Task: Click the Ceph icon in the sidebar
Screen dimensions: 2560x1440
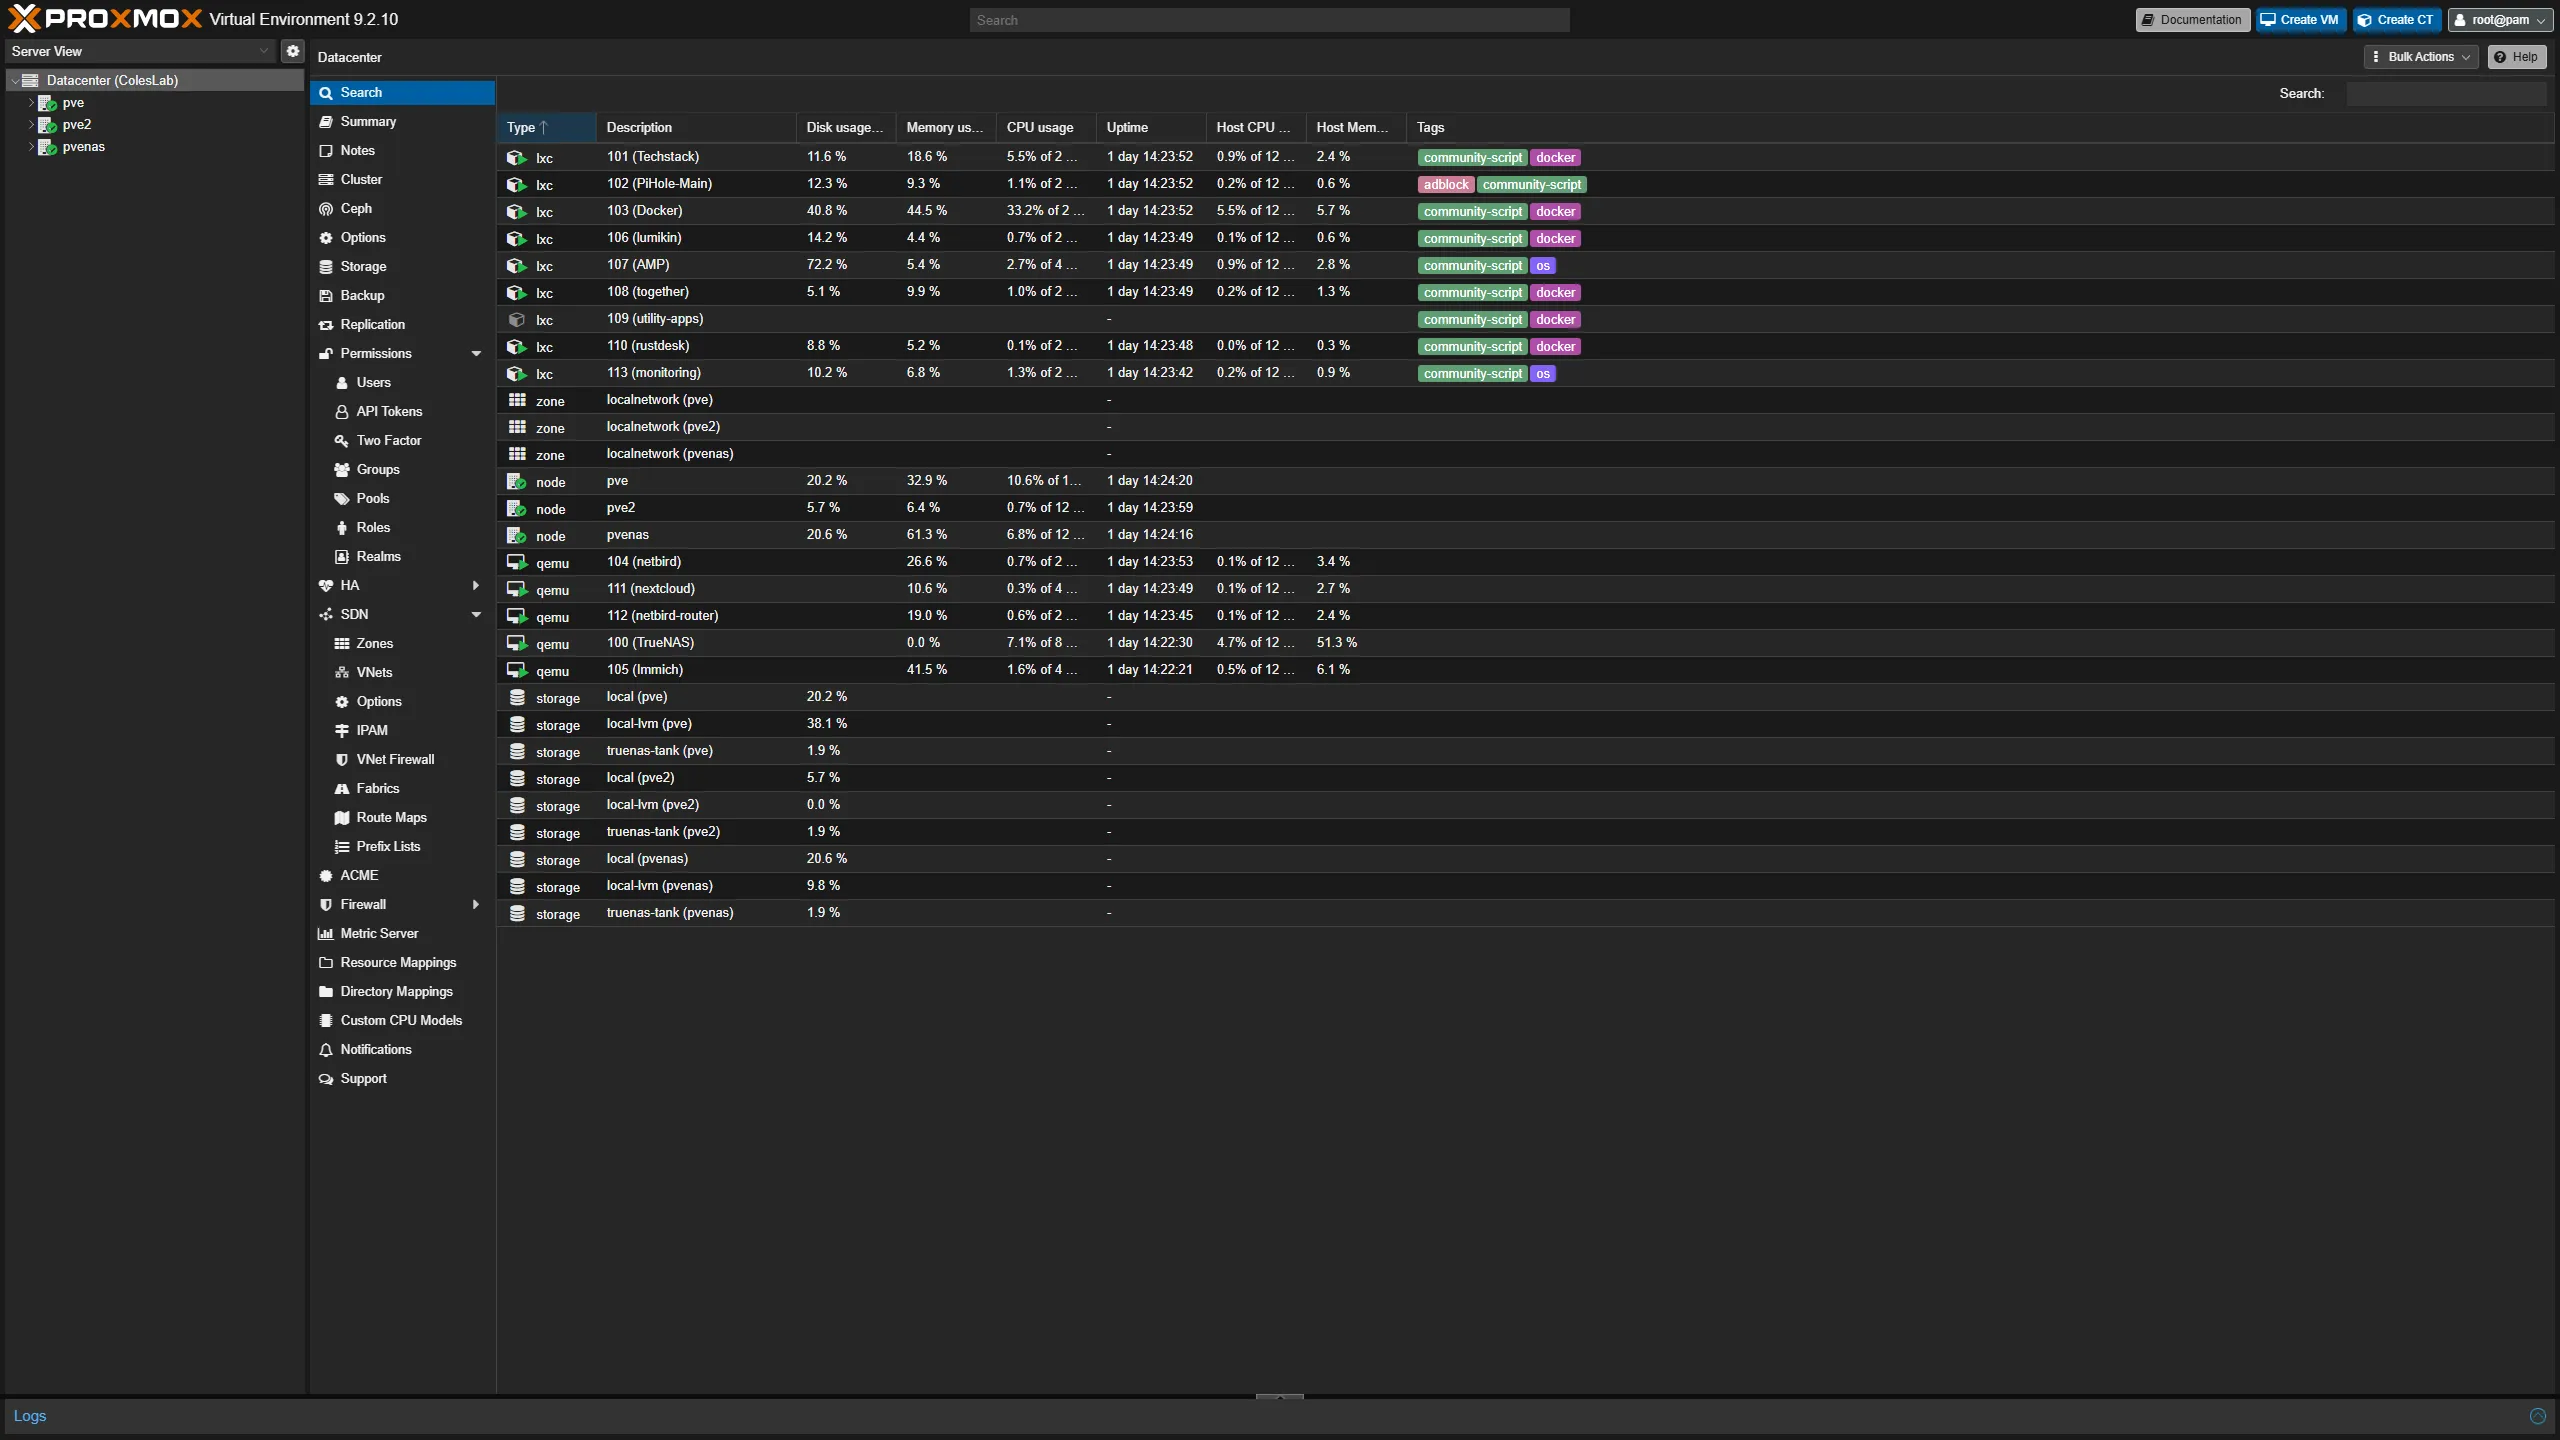Action: click(326, 209)
